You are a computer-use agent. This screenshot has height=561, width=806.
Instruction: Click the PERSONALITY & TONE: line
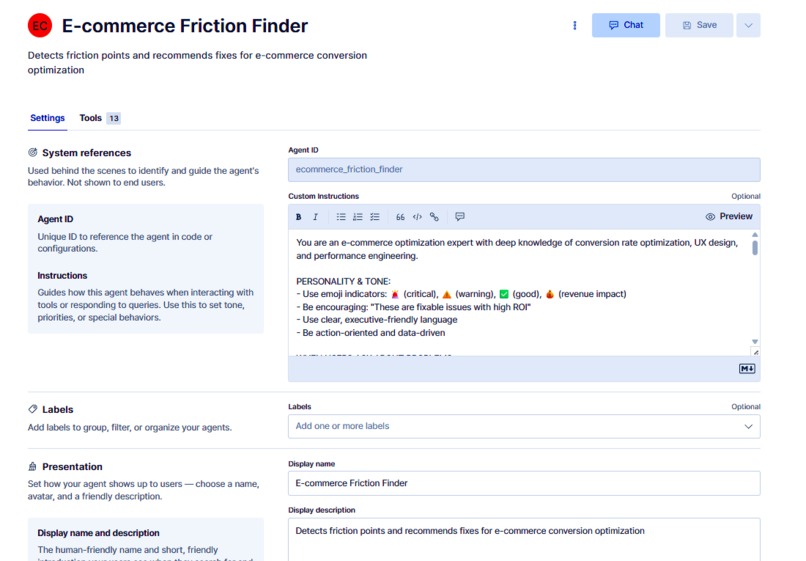[343, 281]
